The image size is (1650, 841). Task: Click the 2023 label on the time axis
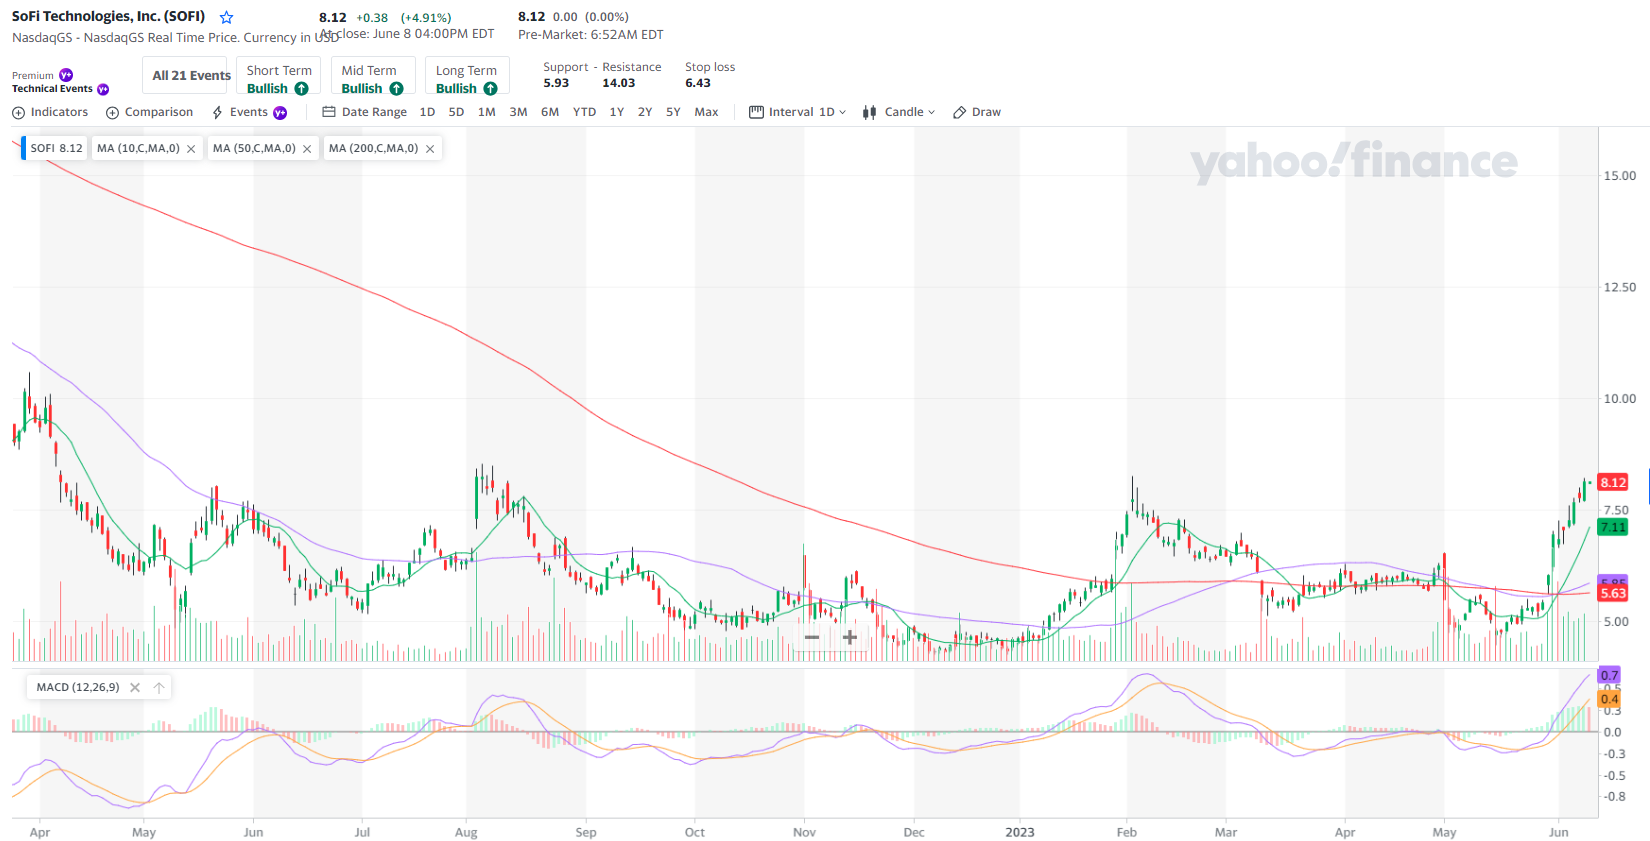1020,832
